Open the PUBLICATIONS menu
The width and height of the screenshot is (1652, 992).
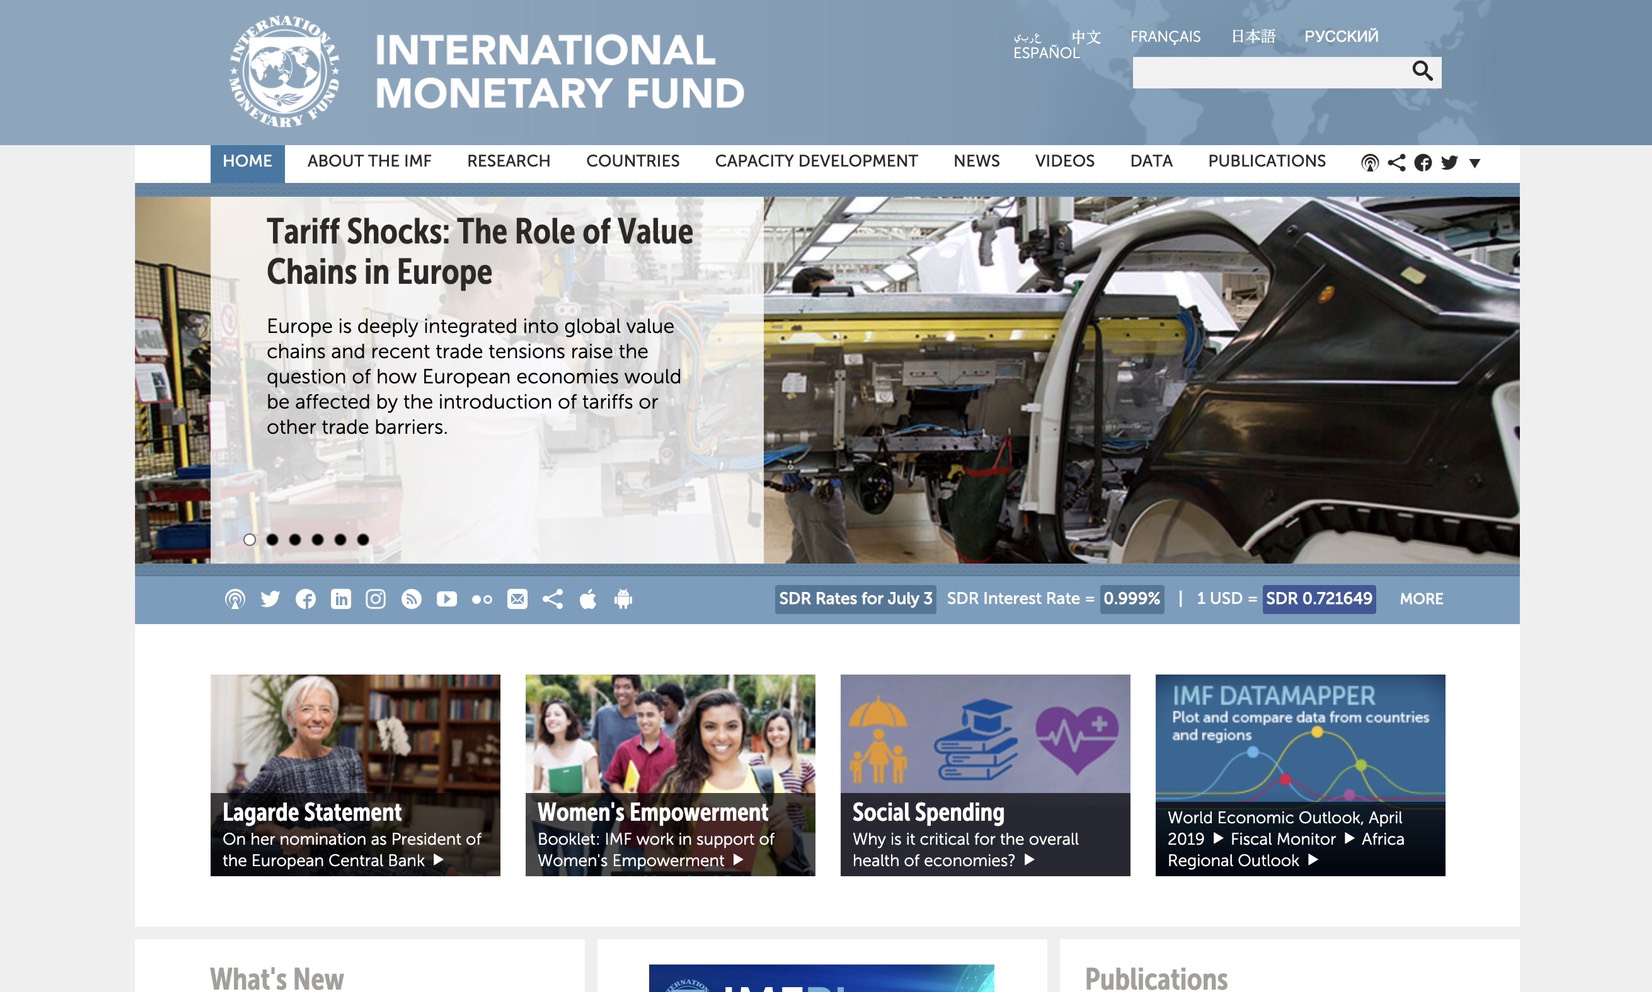(1266, 162)
